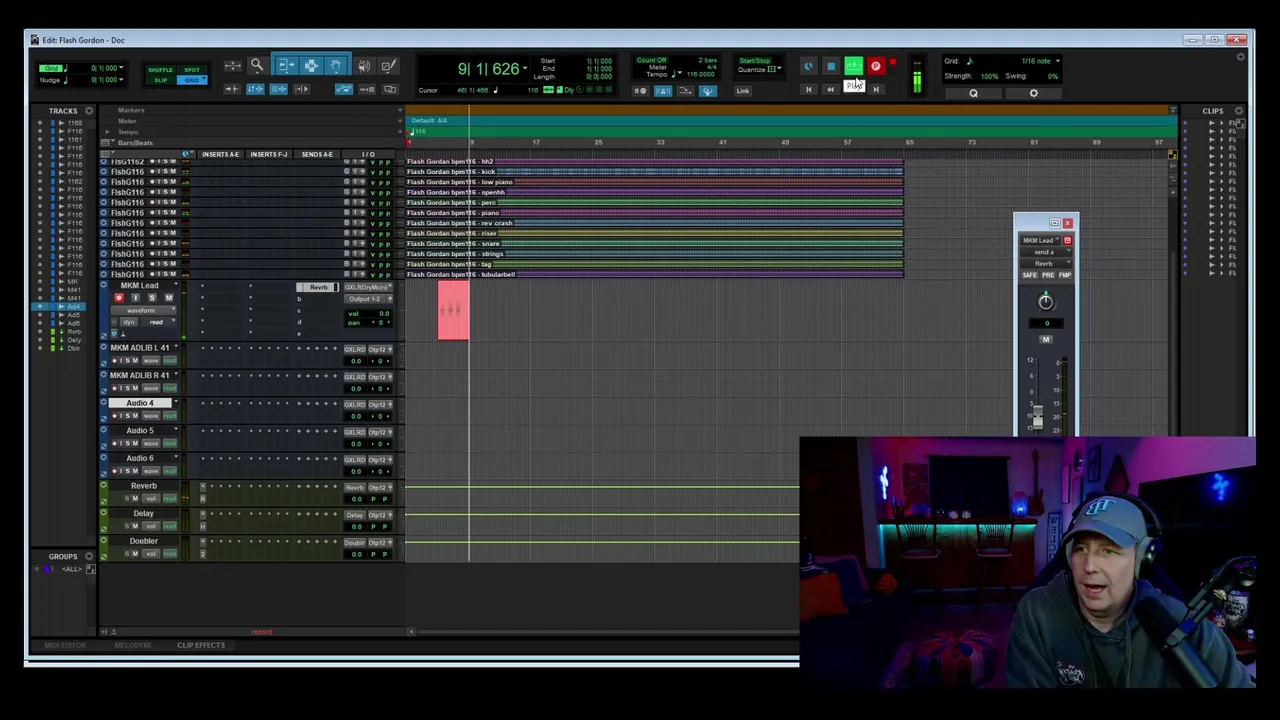
Task: Select the Scrubber speaker tool
Action: [364, 66]
